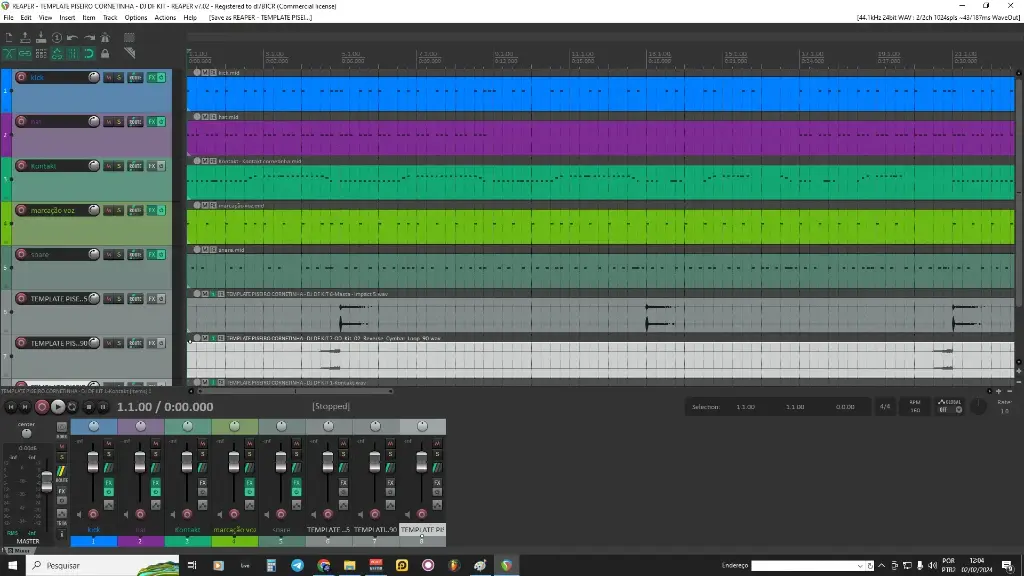
Task: Click the Pesquisar taskbar search box
Action: coord(103,566)
